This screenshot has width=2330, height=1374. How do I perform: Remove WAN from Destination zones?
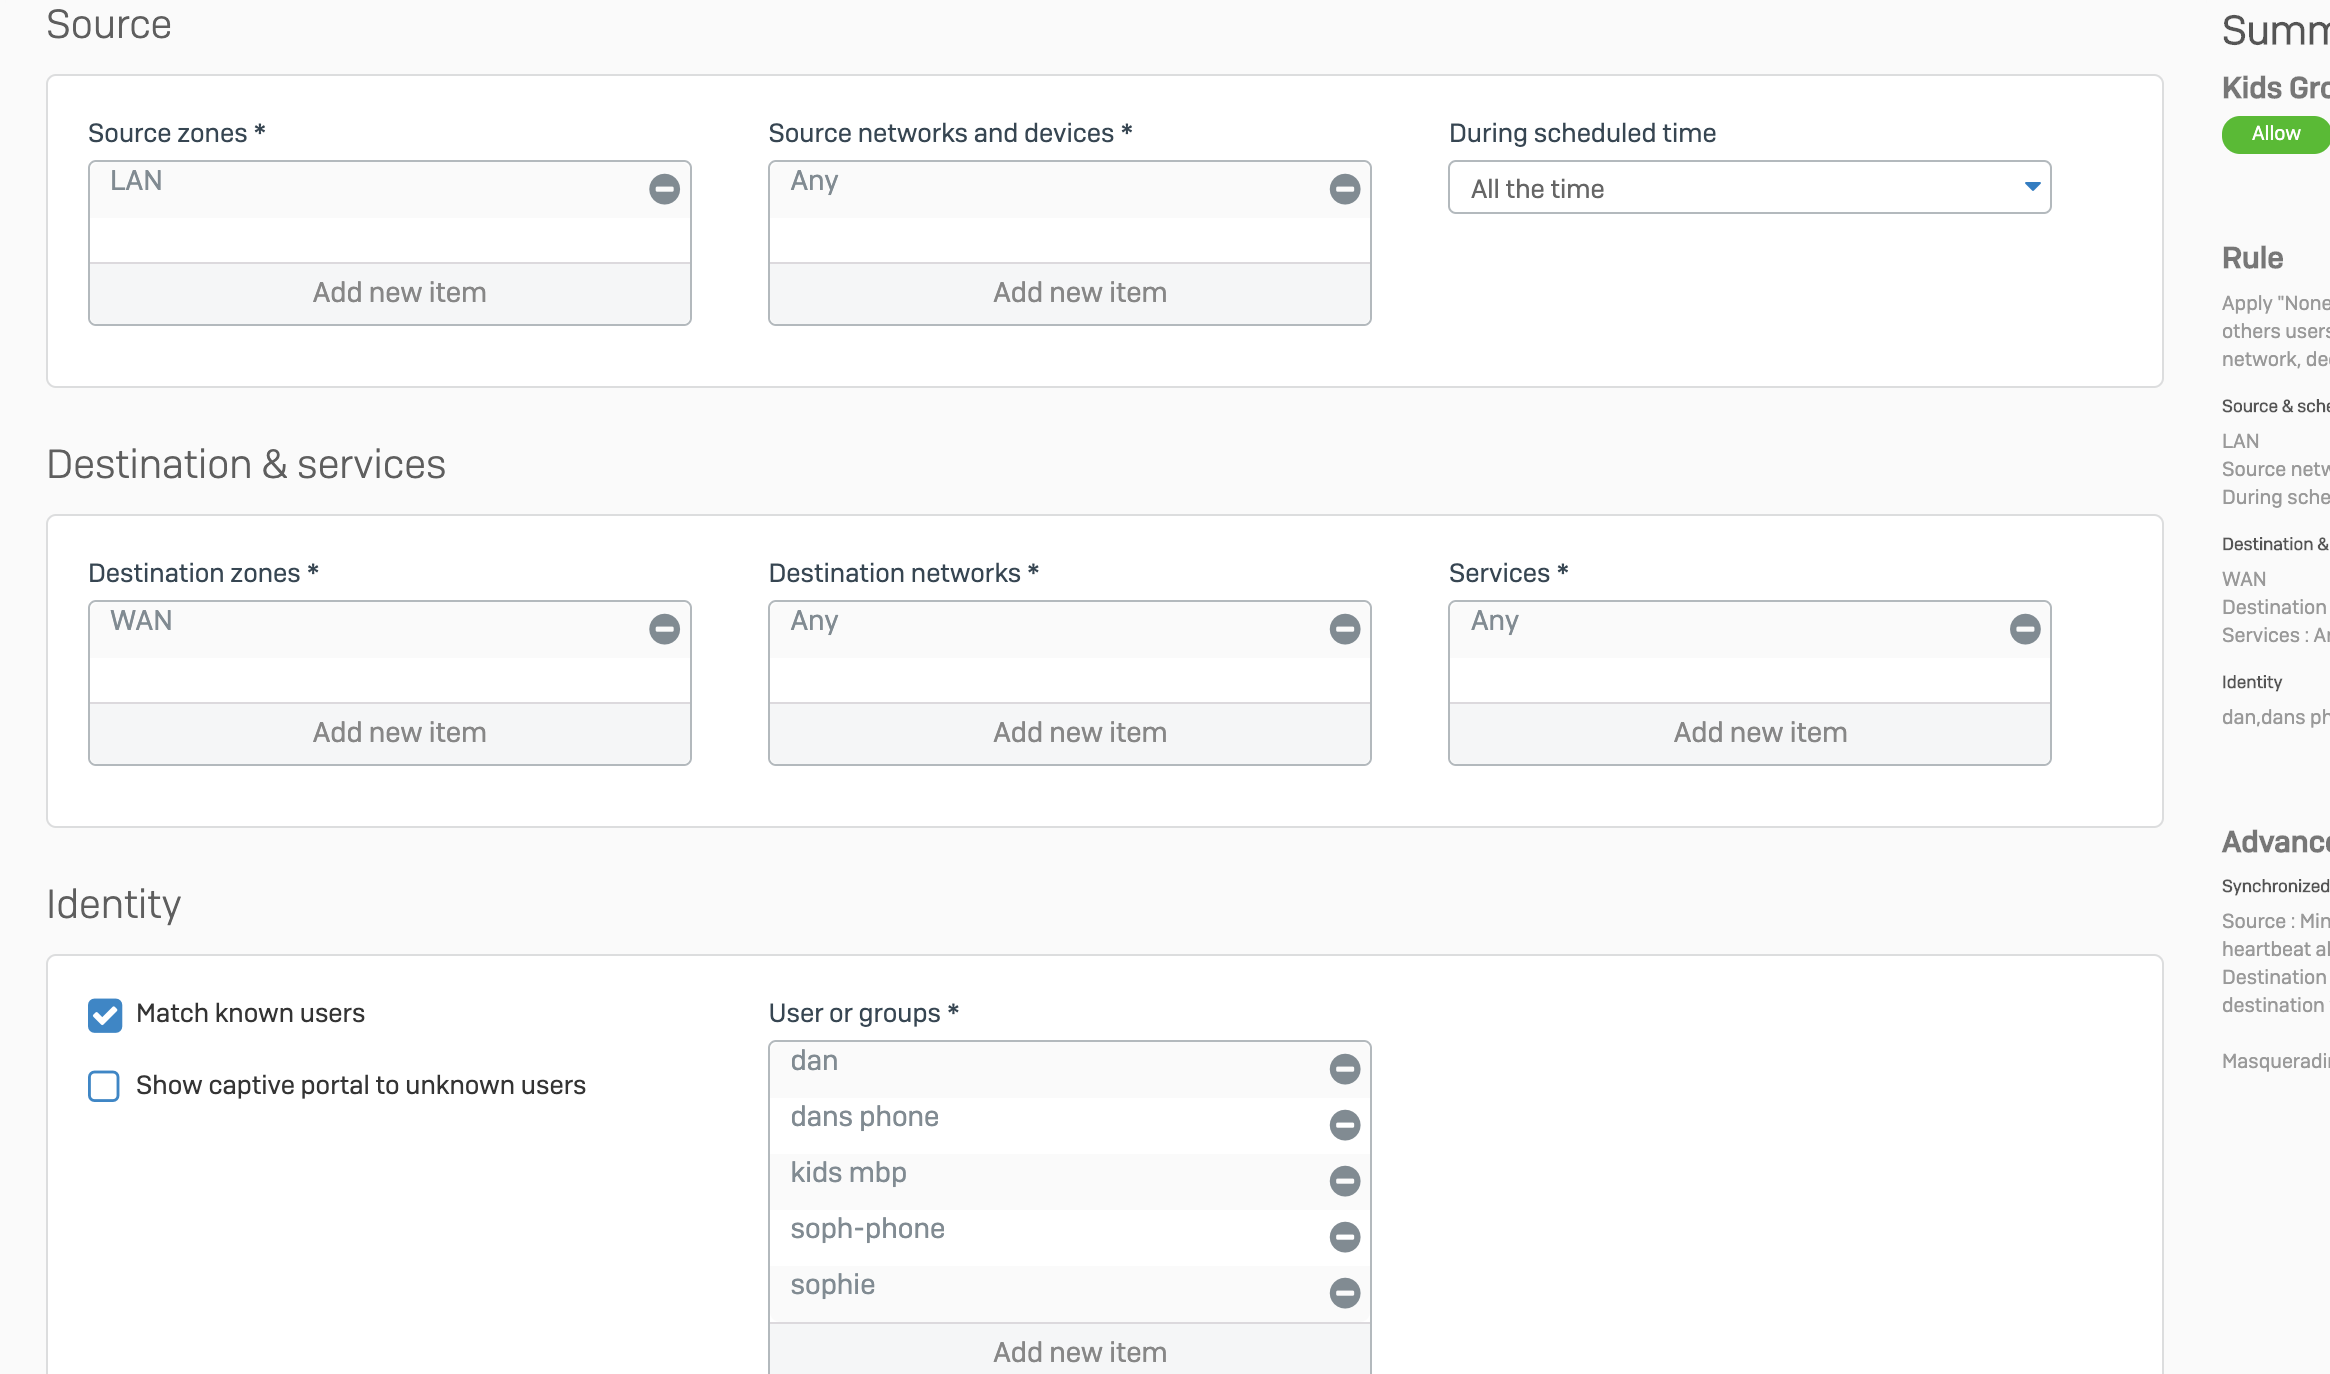tap(664, 629)
